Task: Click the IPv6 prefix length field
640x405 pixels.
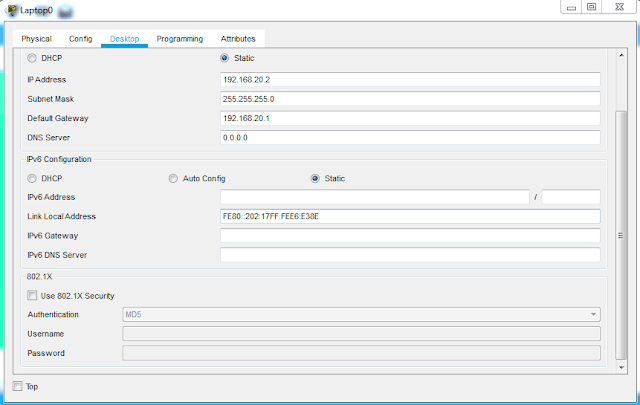Action: click(571, 197)
